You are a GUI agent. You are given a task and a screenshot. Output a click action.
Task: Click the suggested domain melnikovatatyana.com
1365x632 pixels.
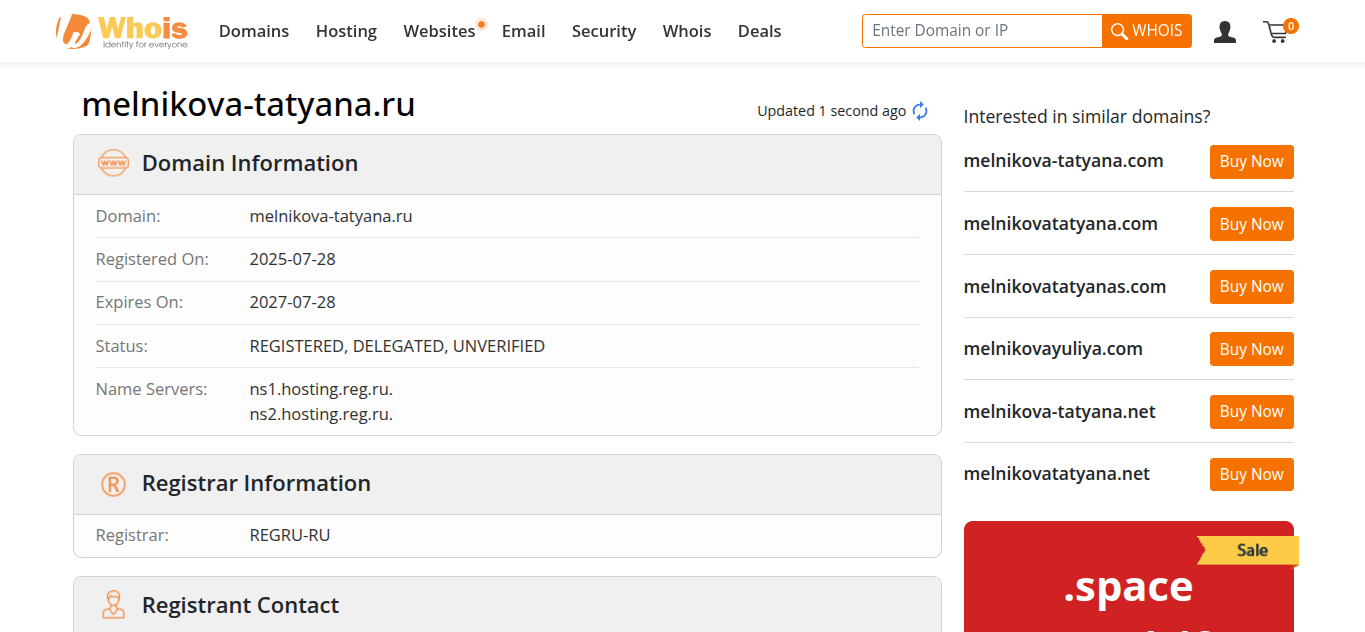1060,224
